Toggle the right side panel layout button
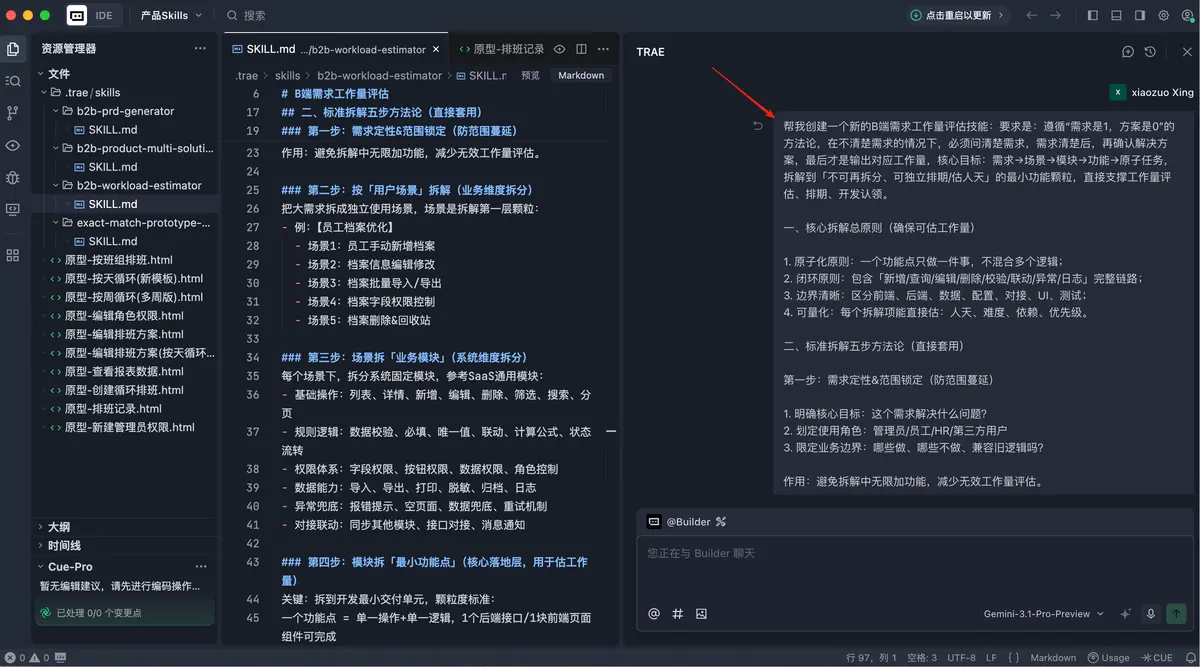The height and width of the screenshot is (667, 1200). click(1140, 16)
